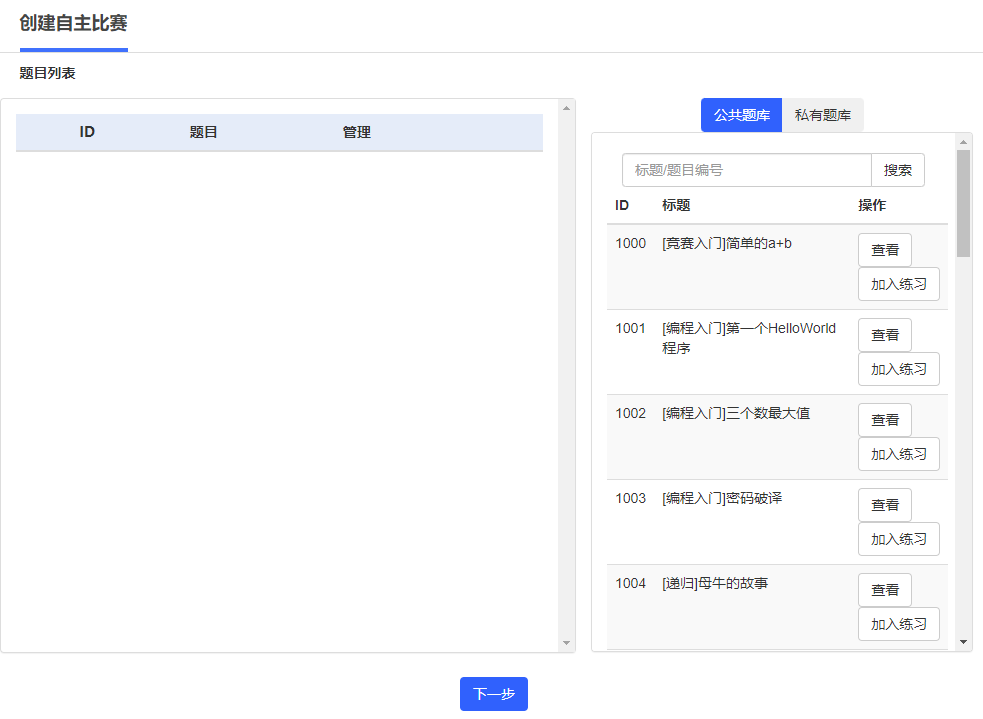This screenshot has width=983, height=719.
Task: Click 查看 for problem 1004 母牛的故事
Action: (x=885, y=590)
